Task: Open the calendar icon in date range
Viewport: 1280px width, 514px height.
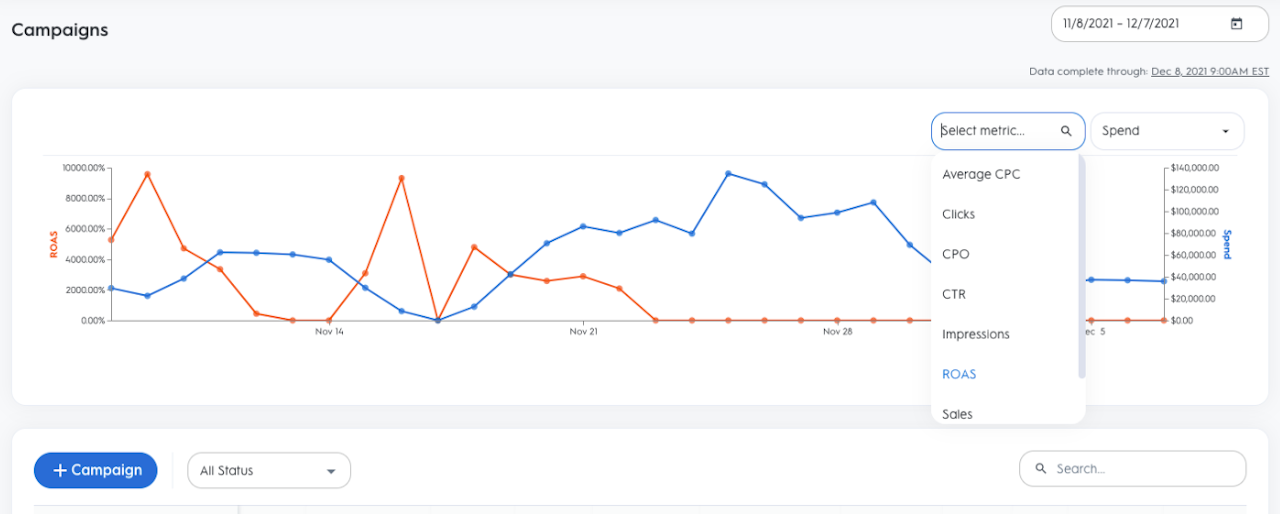Action: pos(1236,24)
